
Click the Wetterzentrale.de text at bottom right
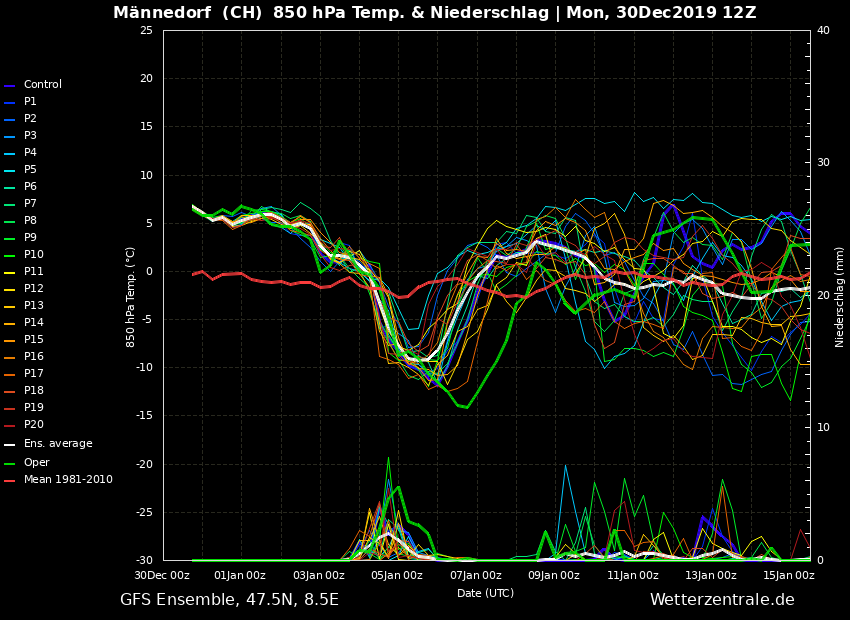point(722,600)
